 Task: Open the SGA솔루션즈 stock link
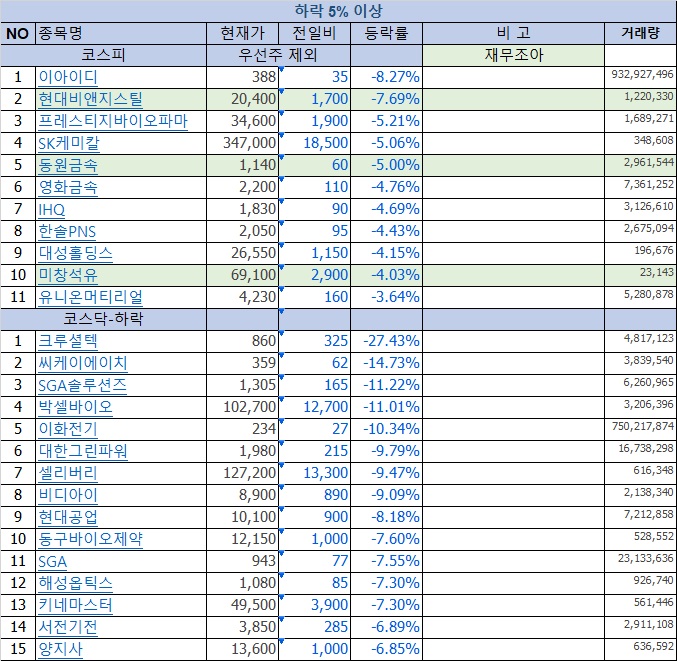click(x=82, y=386)
